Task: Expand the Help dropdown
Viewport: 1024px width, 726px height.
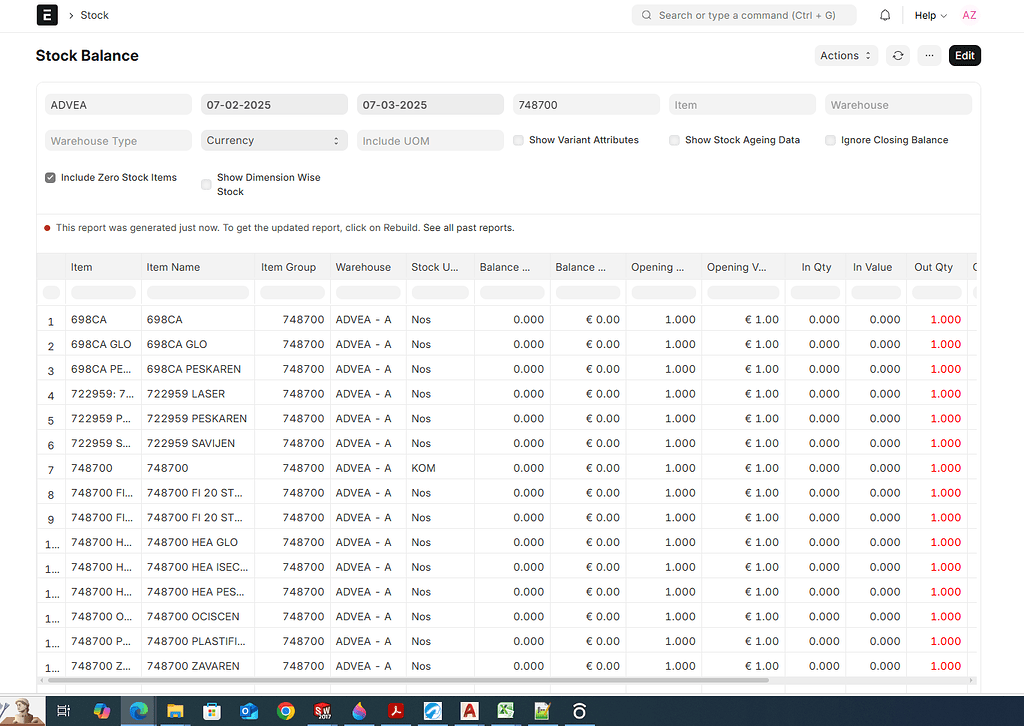Action: (929, 15)
